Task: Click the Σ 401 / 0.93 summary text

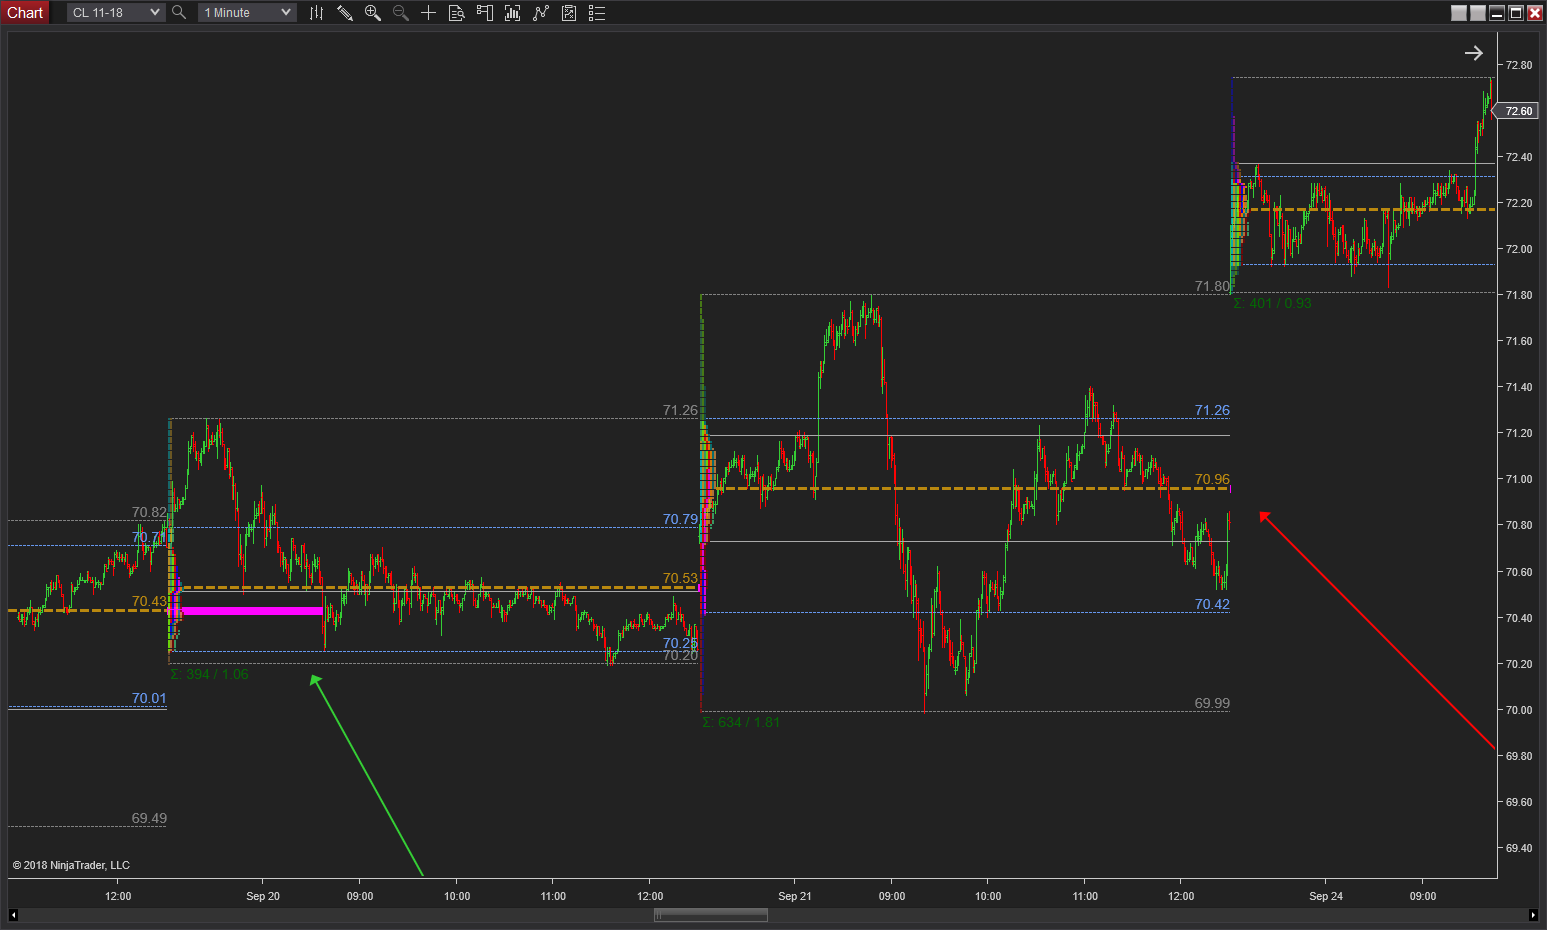Action: 1272,303
